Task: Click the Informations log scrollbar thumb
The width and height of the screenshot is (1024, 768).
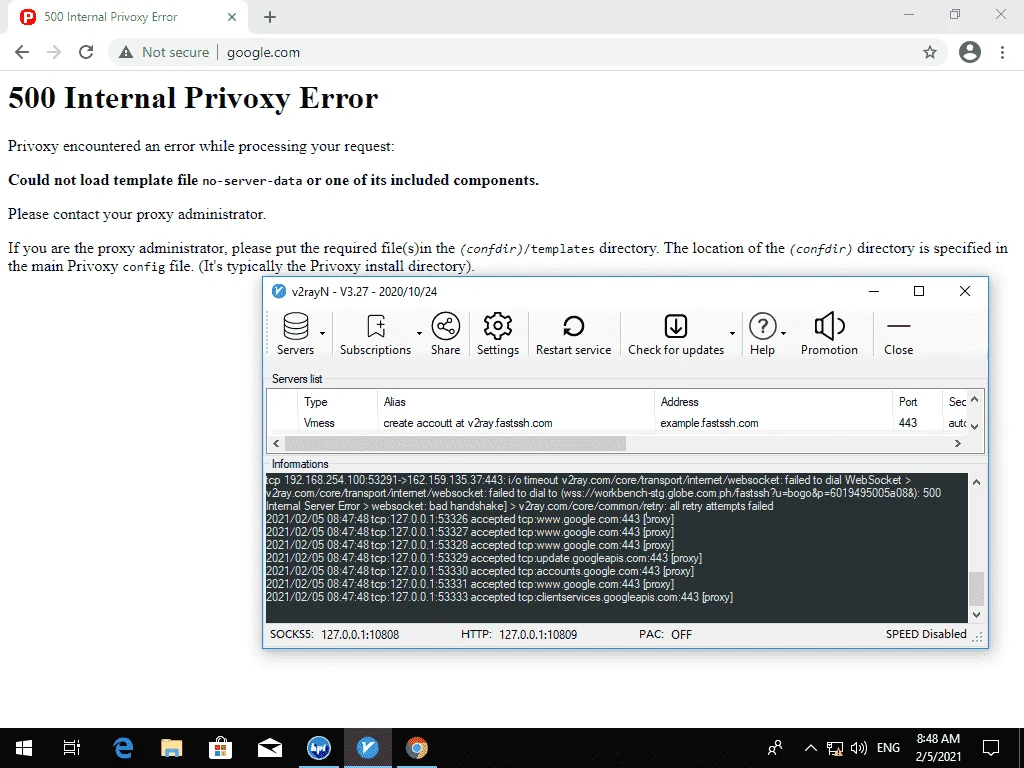Action: [976, 588]
